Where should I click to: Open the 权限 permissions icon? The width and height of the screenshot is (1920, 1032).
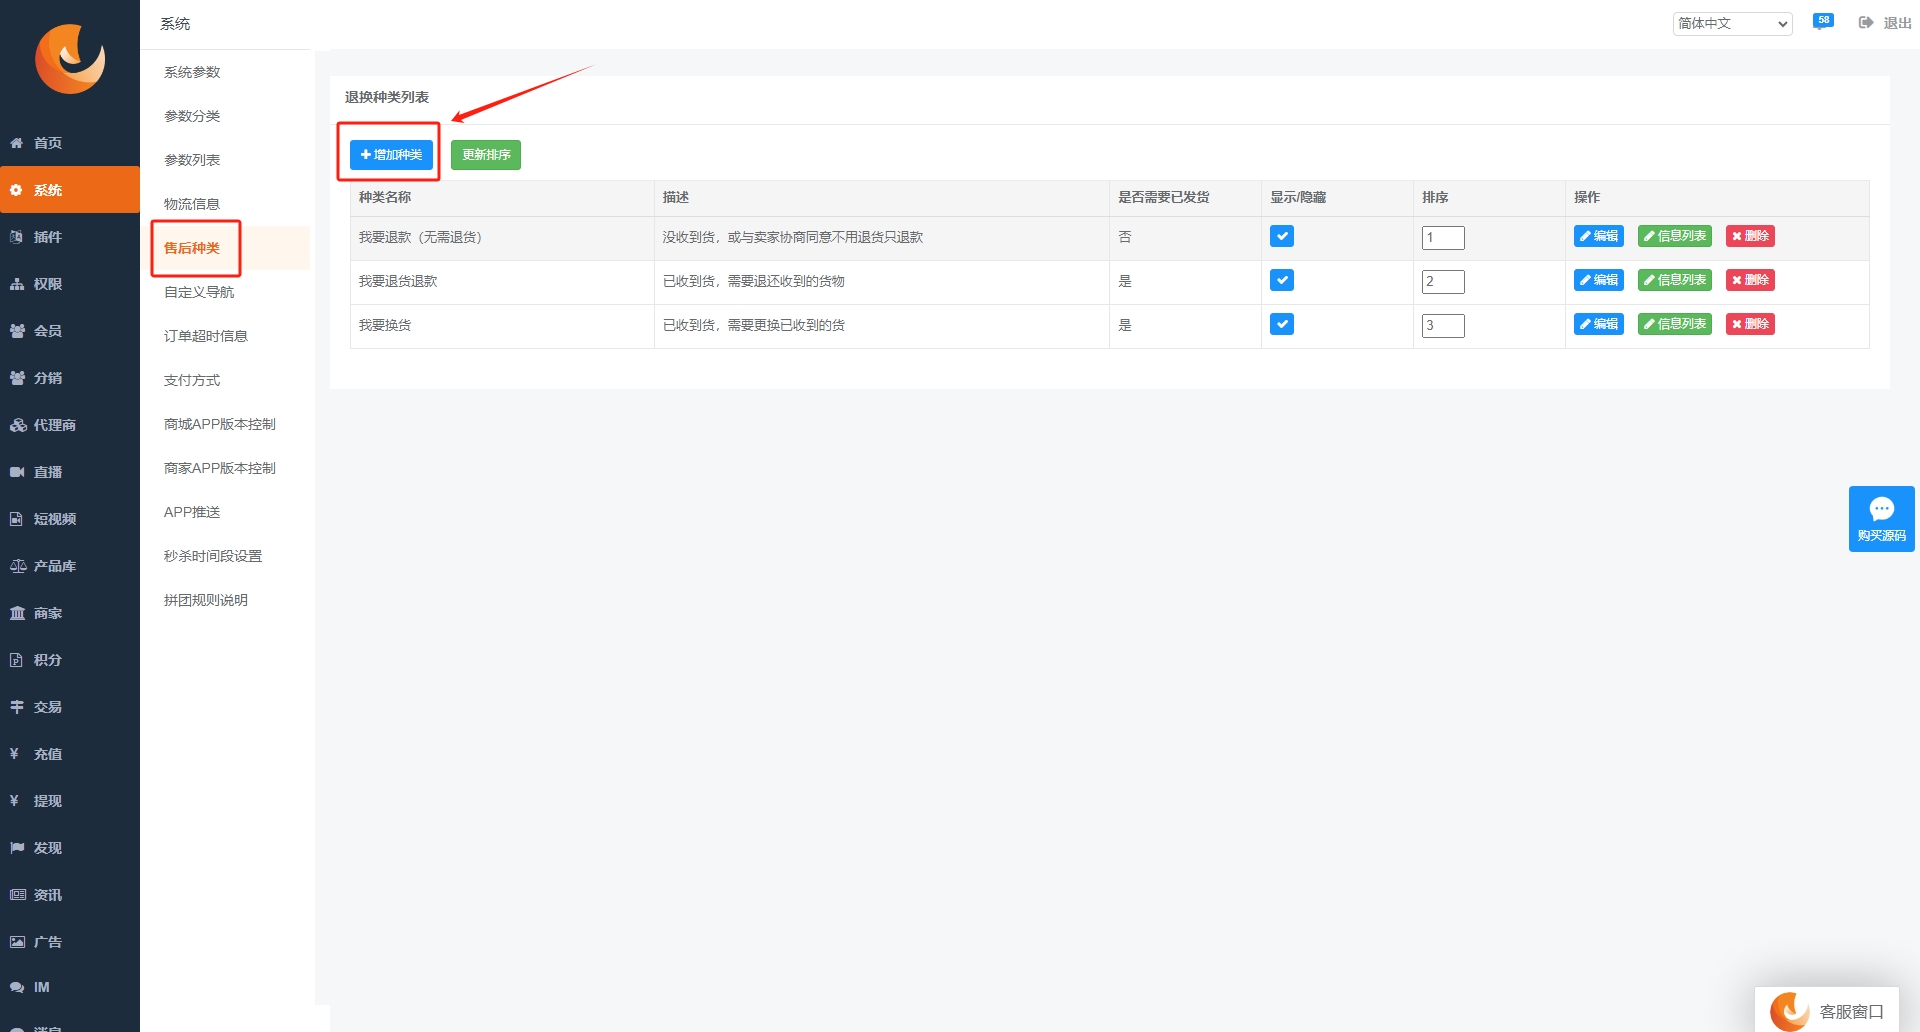point(17,284)
